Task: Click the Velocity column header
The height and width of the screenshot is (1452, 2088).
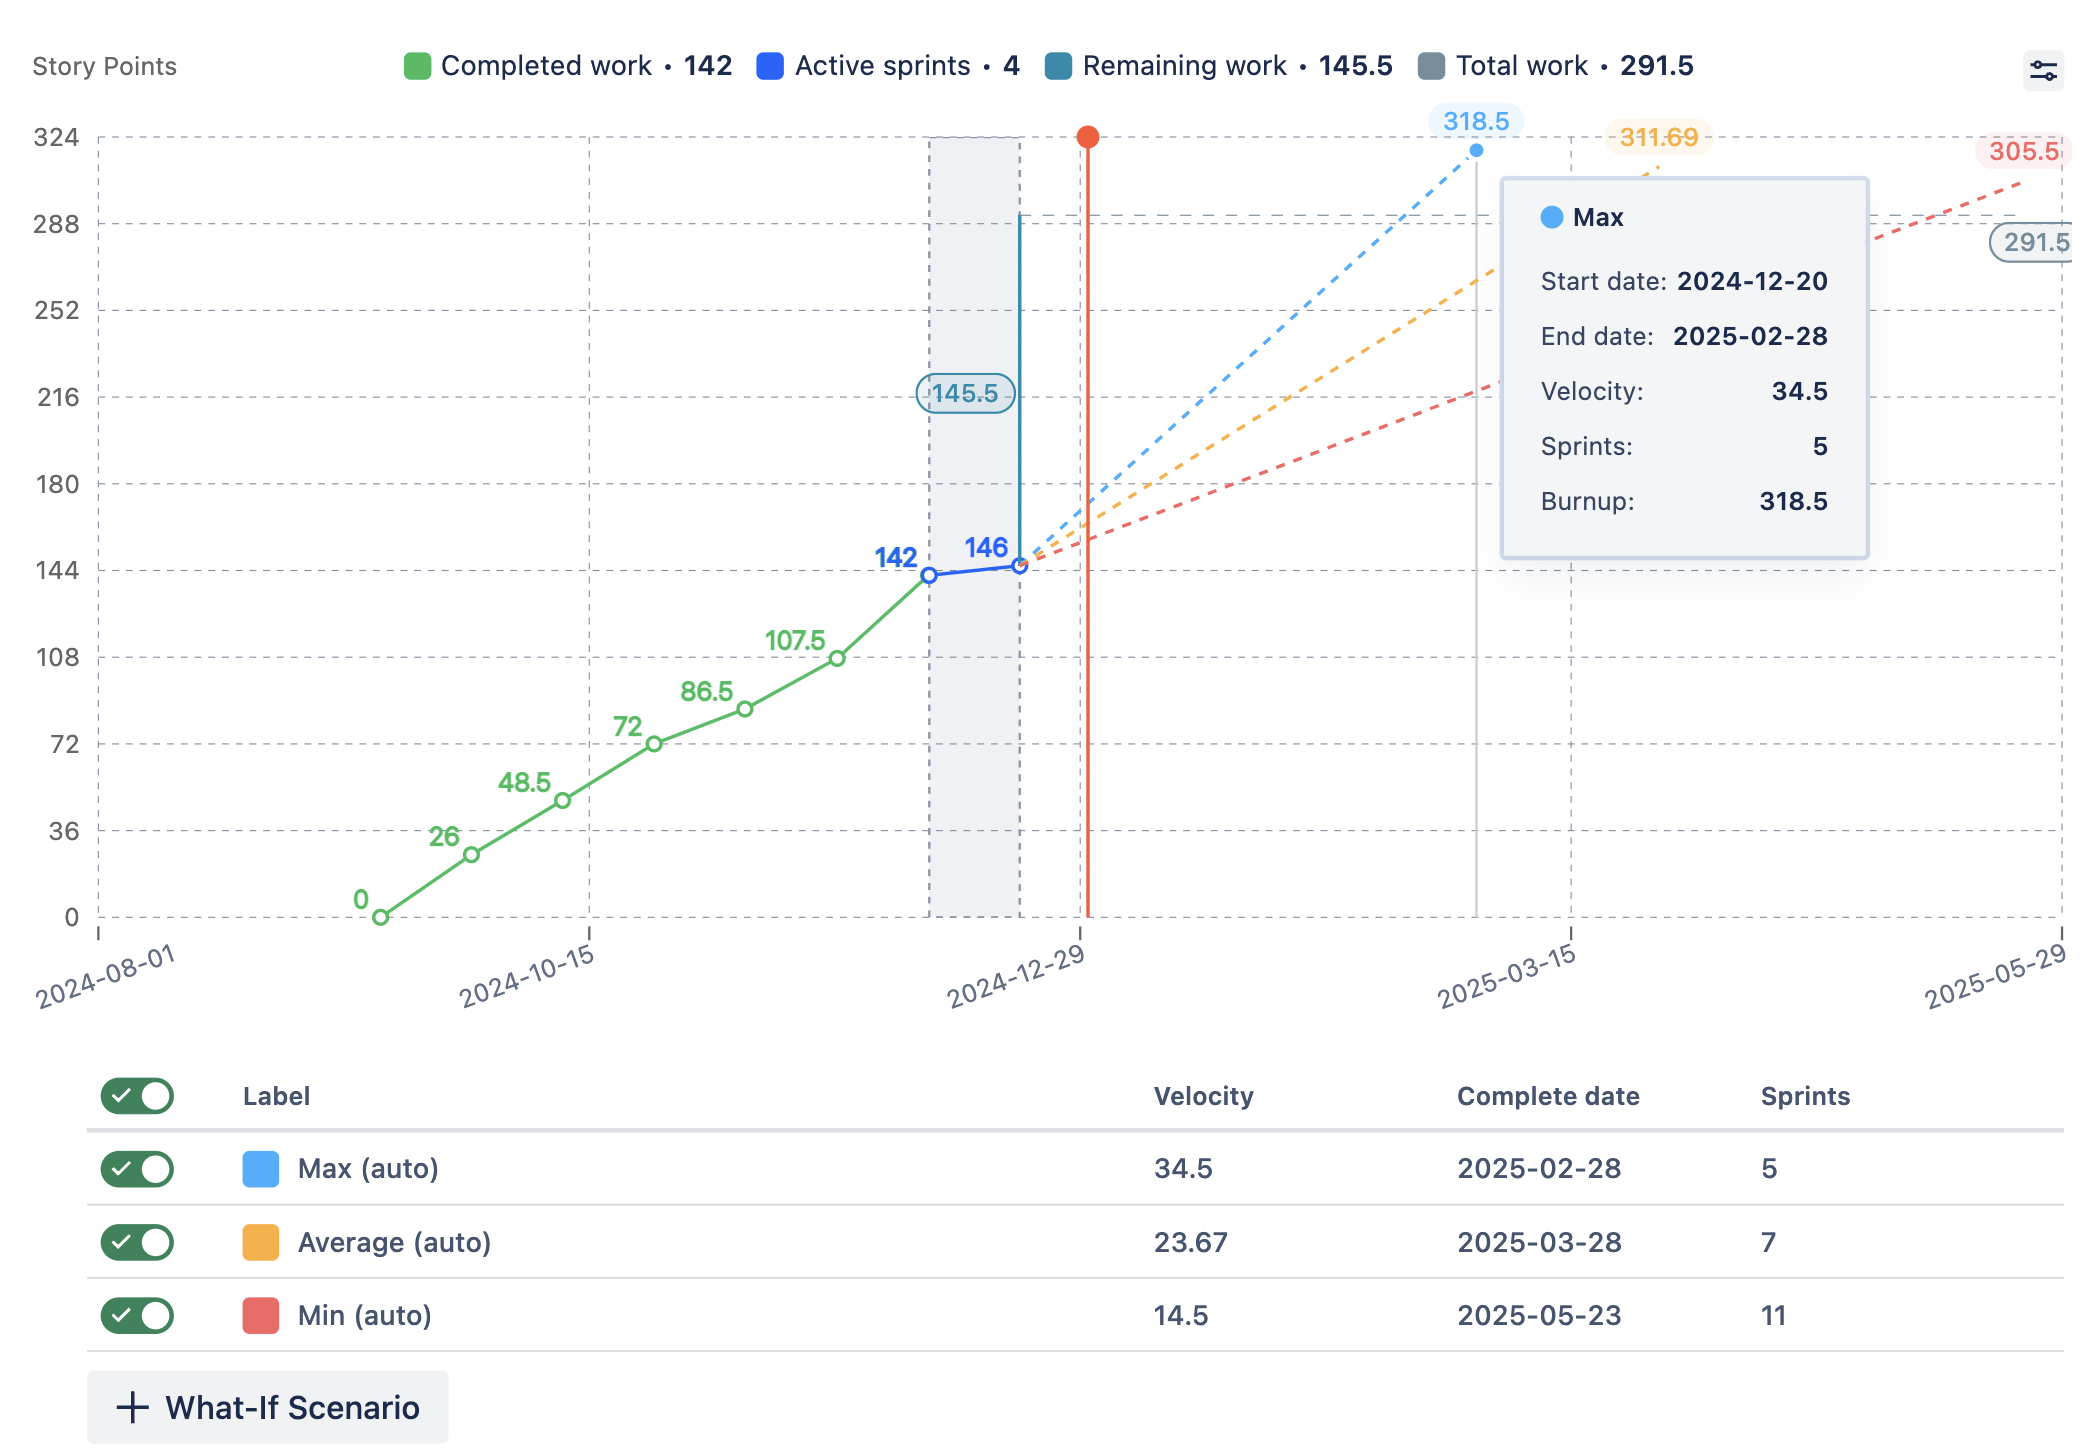Action: [1204, 1096]
